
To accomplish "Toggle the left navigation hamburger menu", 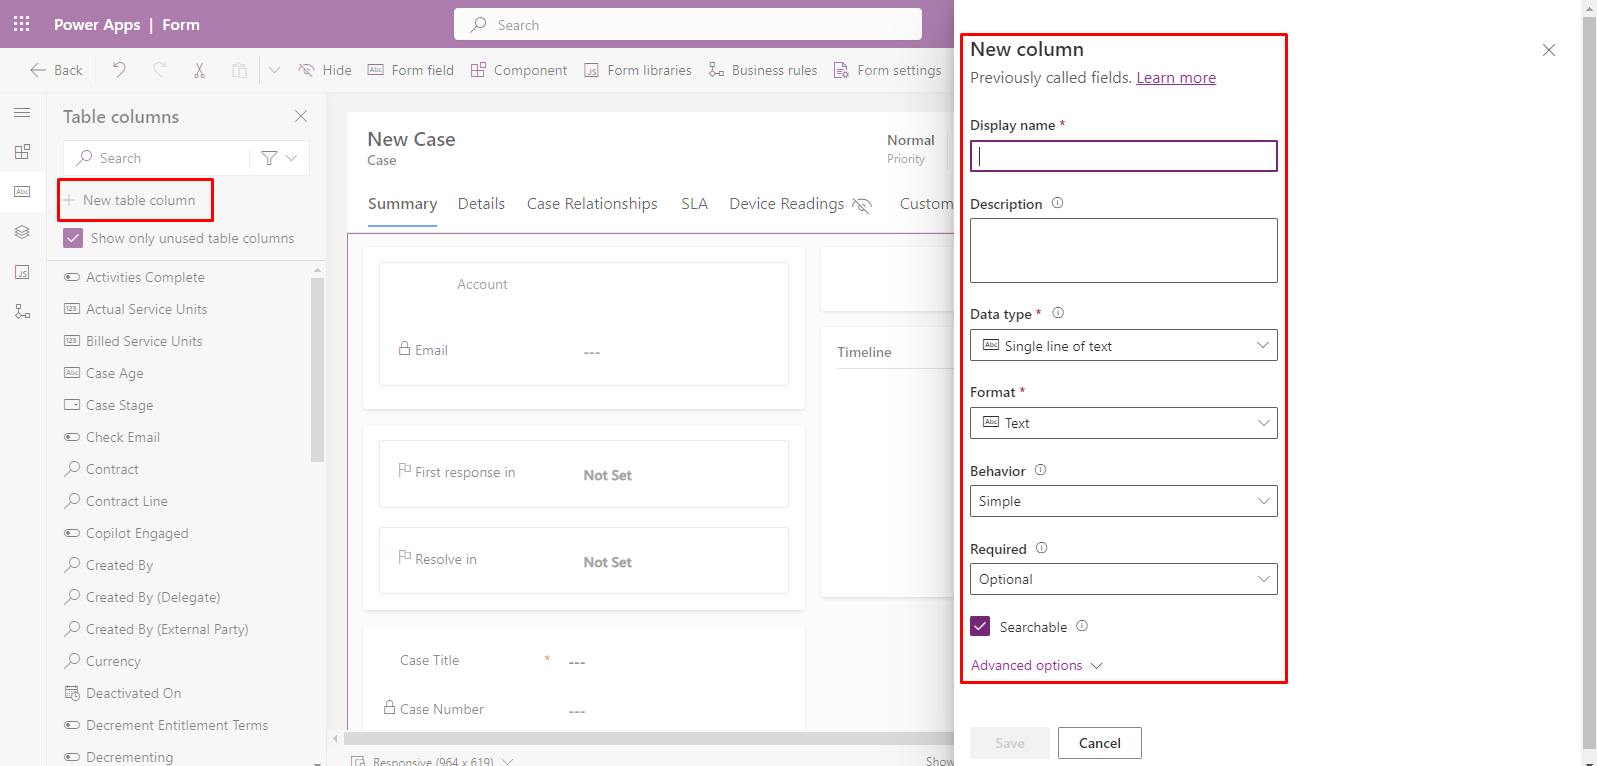I will click(x=22, y=113).
